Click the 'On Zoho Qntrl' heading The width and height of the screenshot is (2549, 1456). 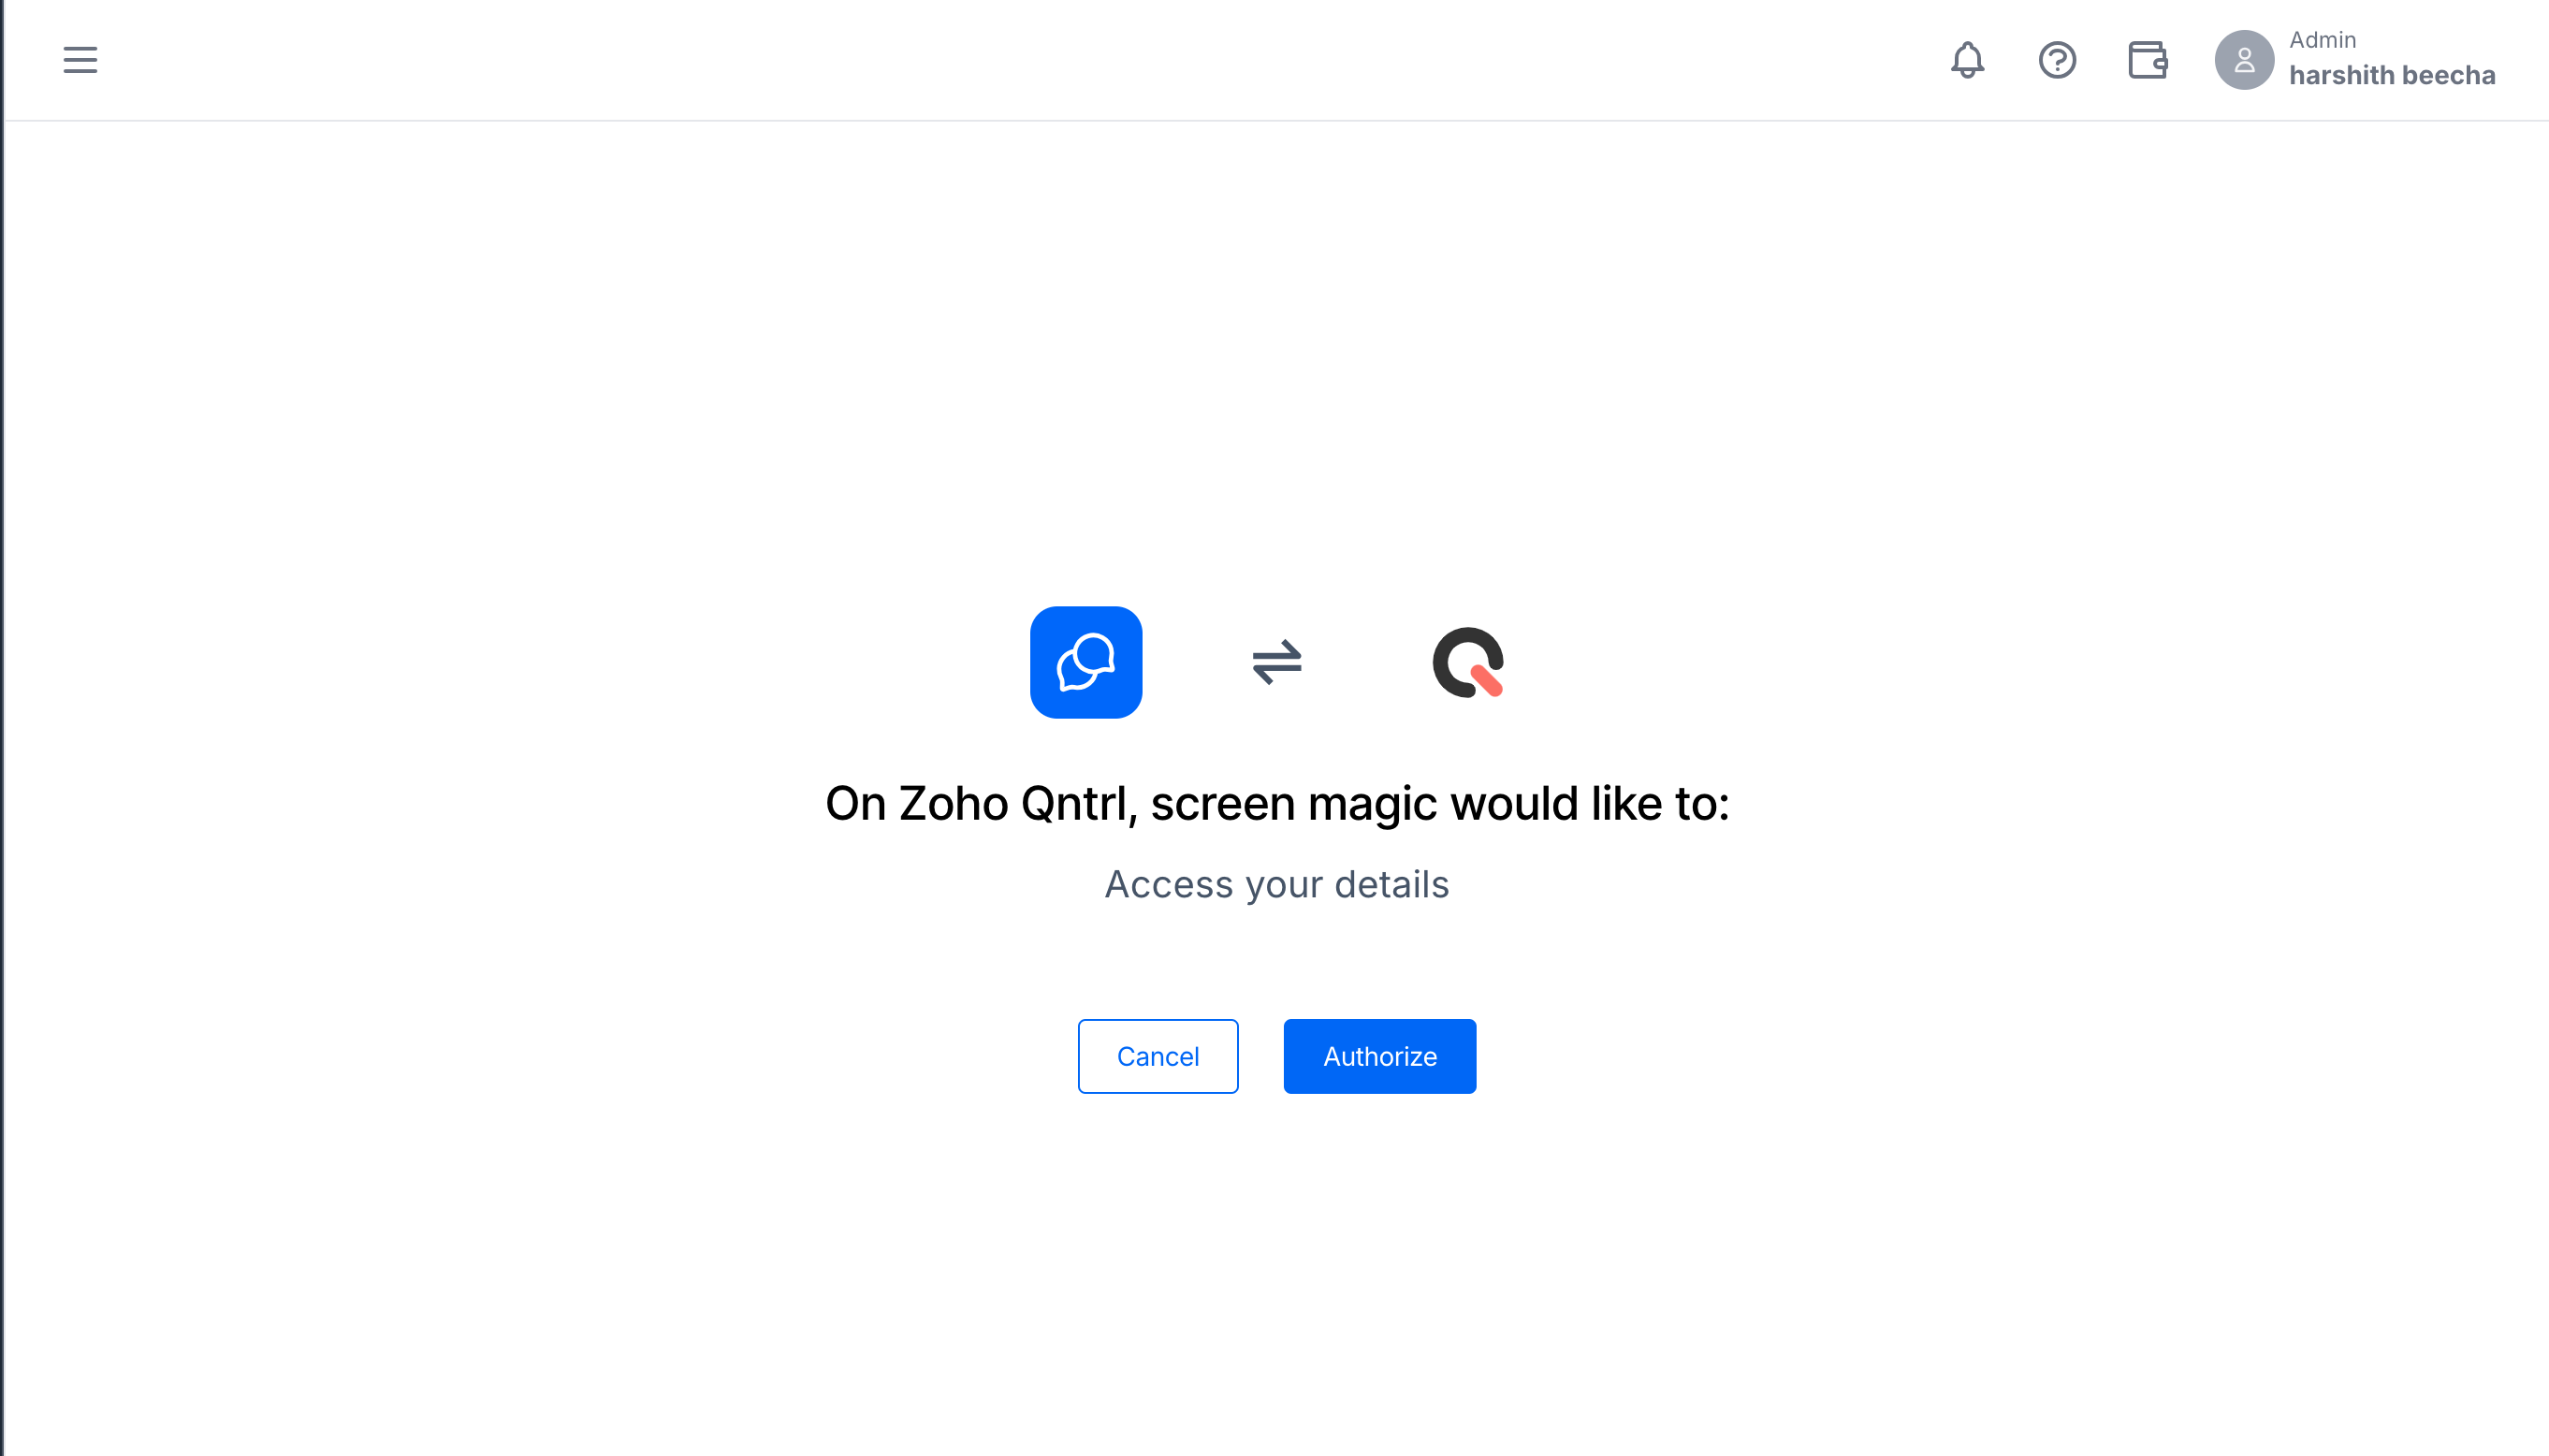click(983, 803)
